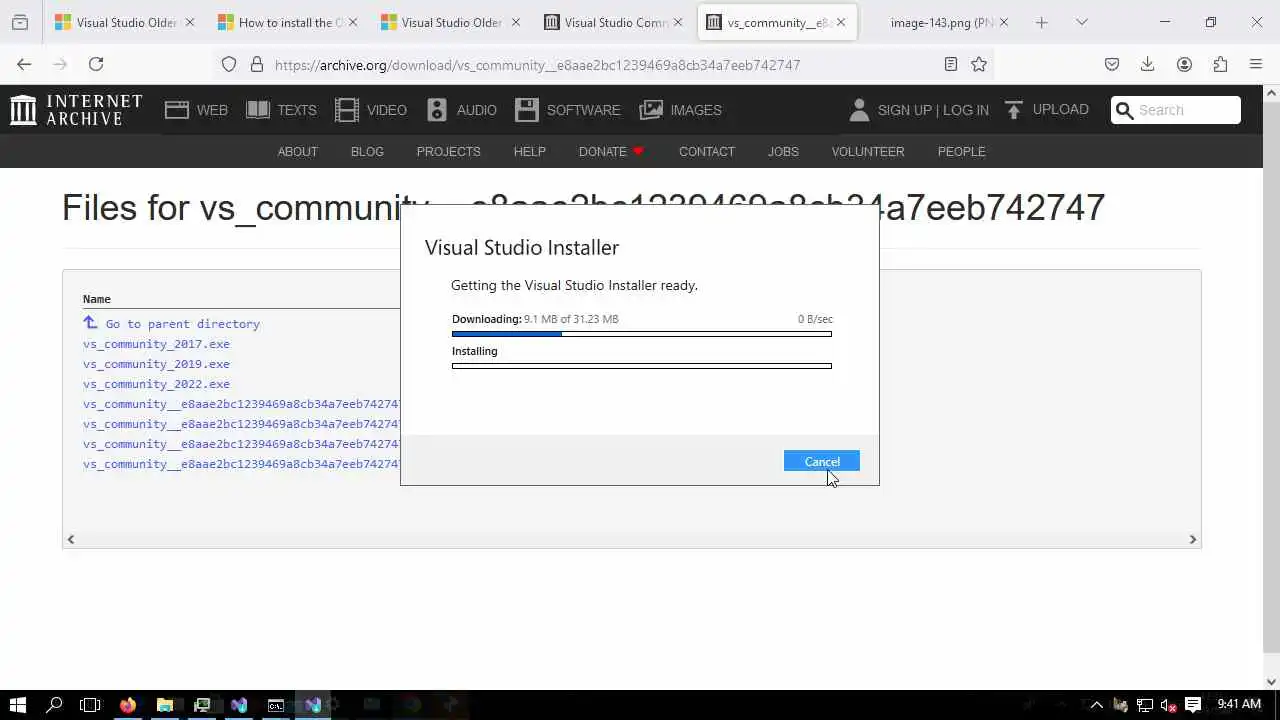This screenshot has width=1280, height=720.
Task: Open the Firefox downloads panel
Action: click(1148, 64)
